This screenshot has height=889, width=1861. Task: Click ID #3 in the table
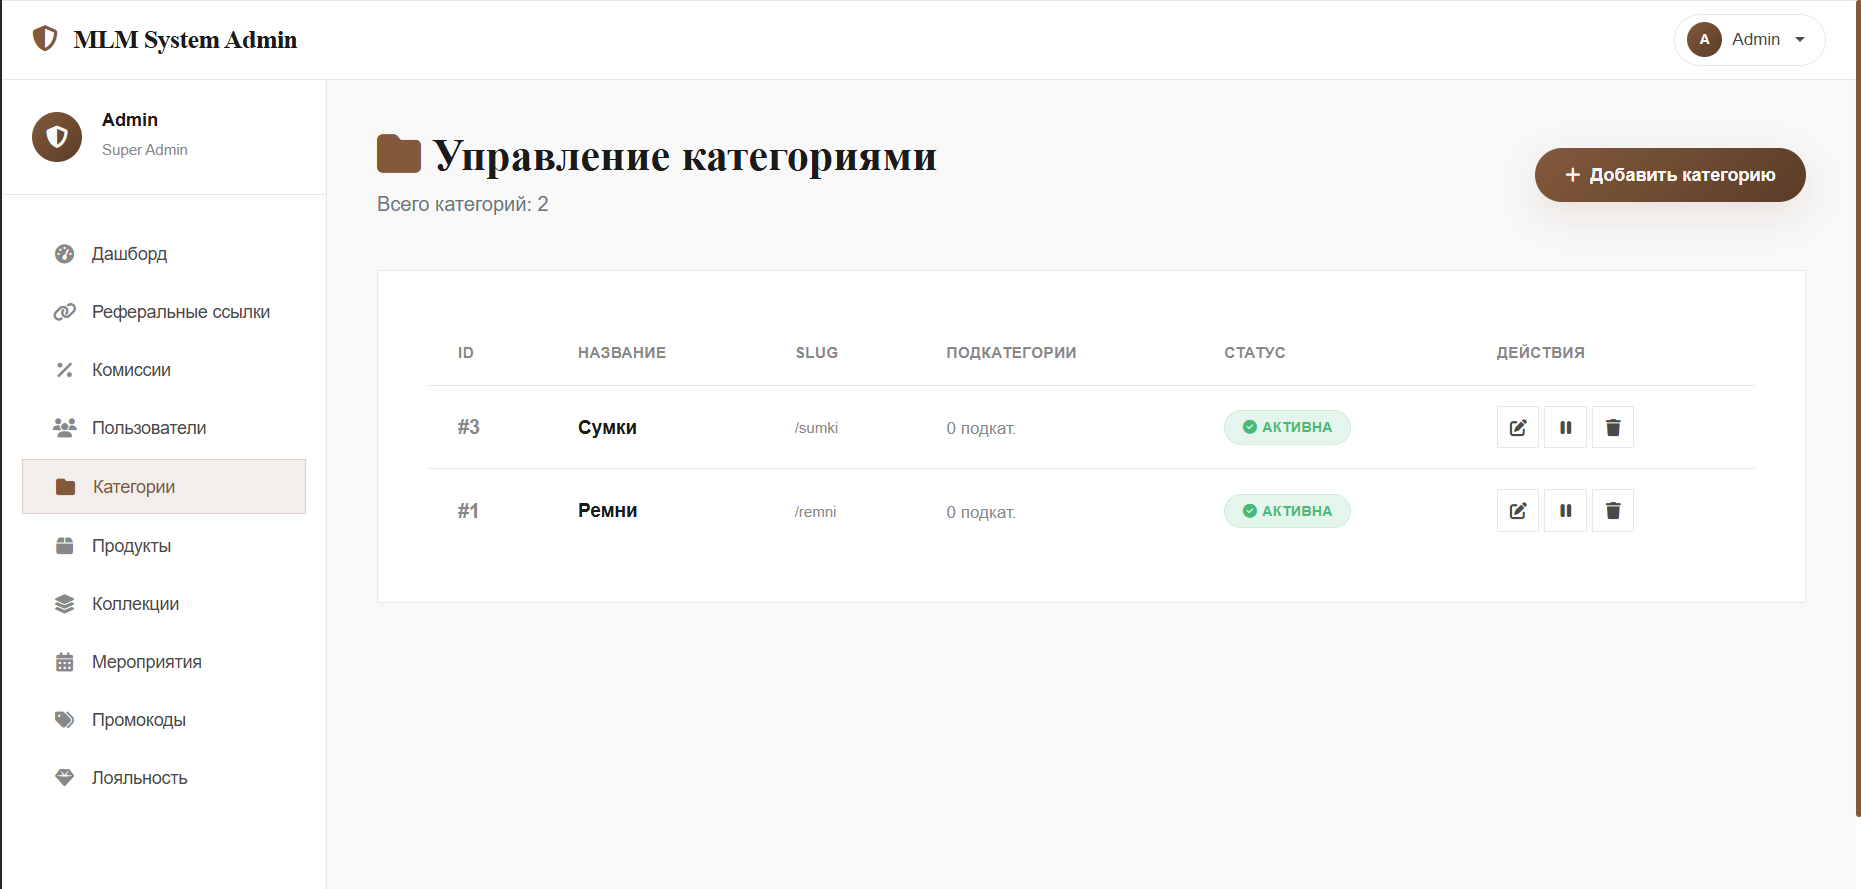469,427
